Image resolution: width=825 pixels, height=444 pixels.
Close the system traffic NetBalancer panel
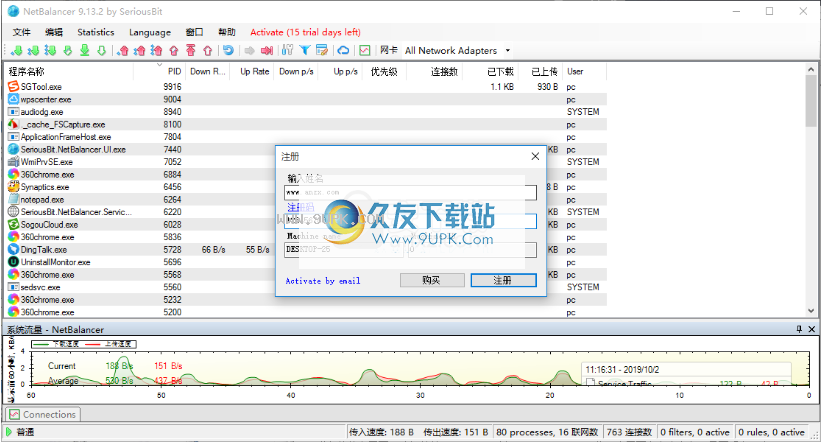(x=811, y=329)
